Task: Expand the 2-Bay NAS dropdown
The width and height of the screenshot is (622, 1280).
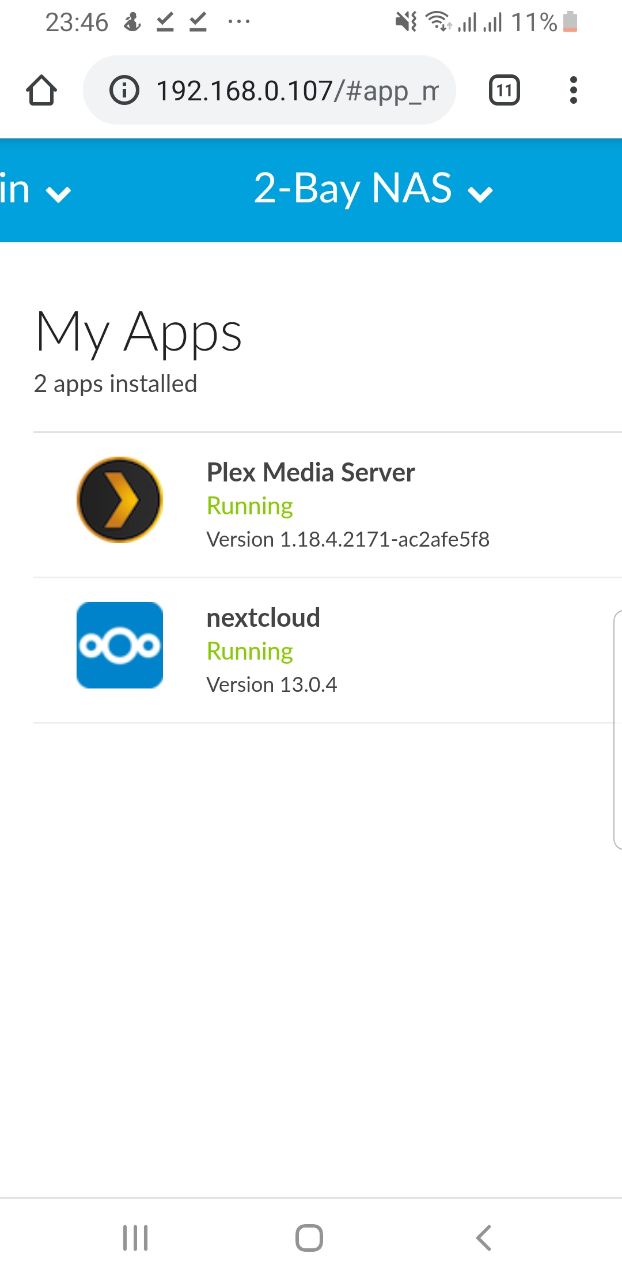Action: pyautogui.click(x=374, y=189)
